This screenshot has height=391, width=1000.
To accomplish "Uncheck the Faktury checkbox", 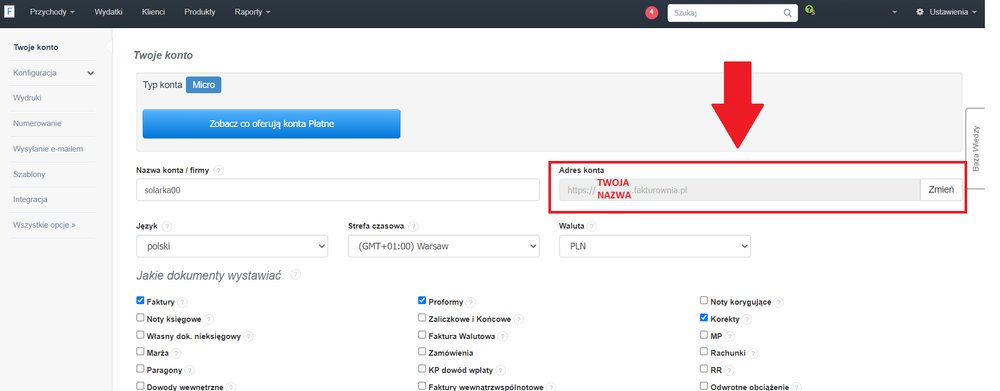I will click(x=140, y=300).
